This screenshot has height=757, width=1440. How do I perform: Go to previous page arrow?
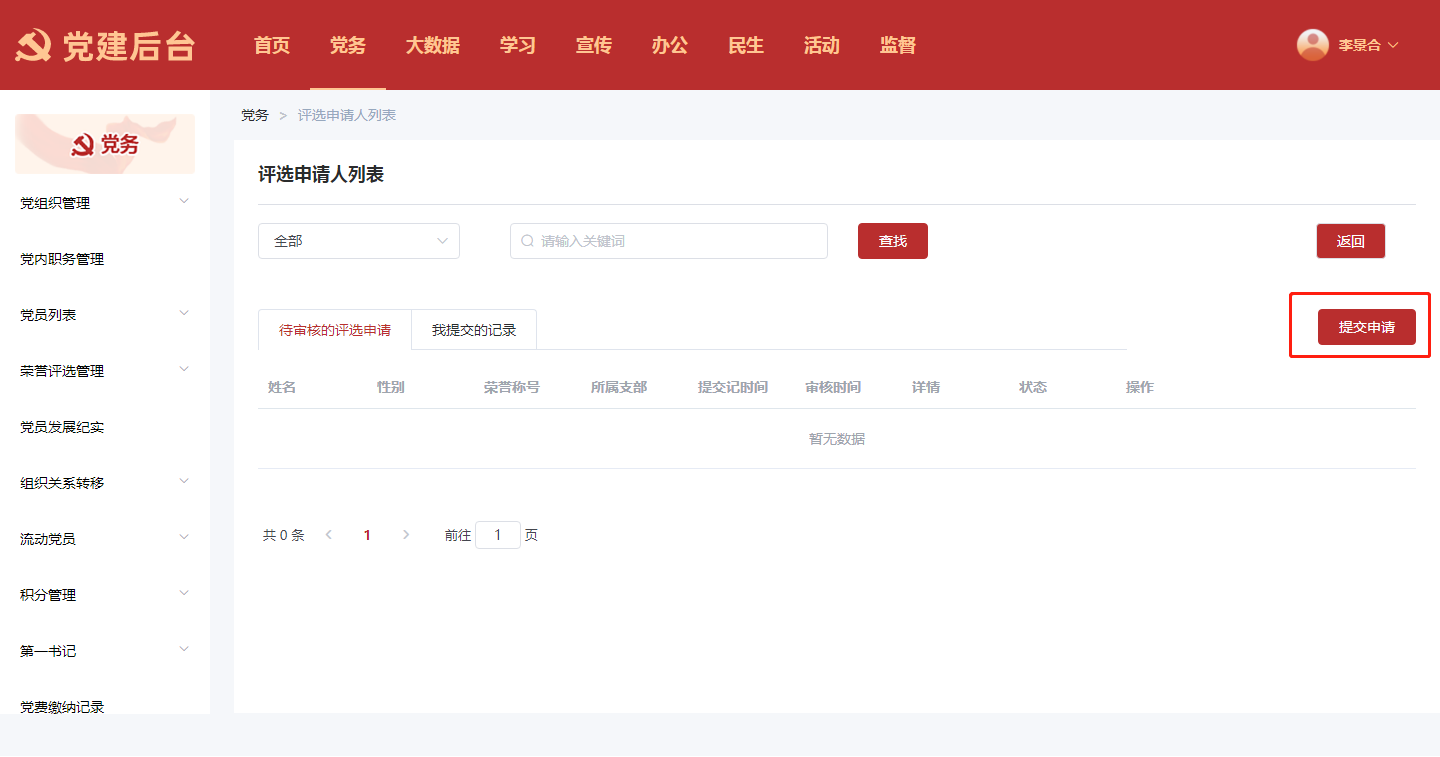329,535
